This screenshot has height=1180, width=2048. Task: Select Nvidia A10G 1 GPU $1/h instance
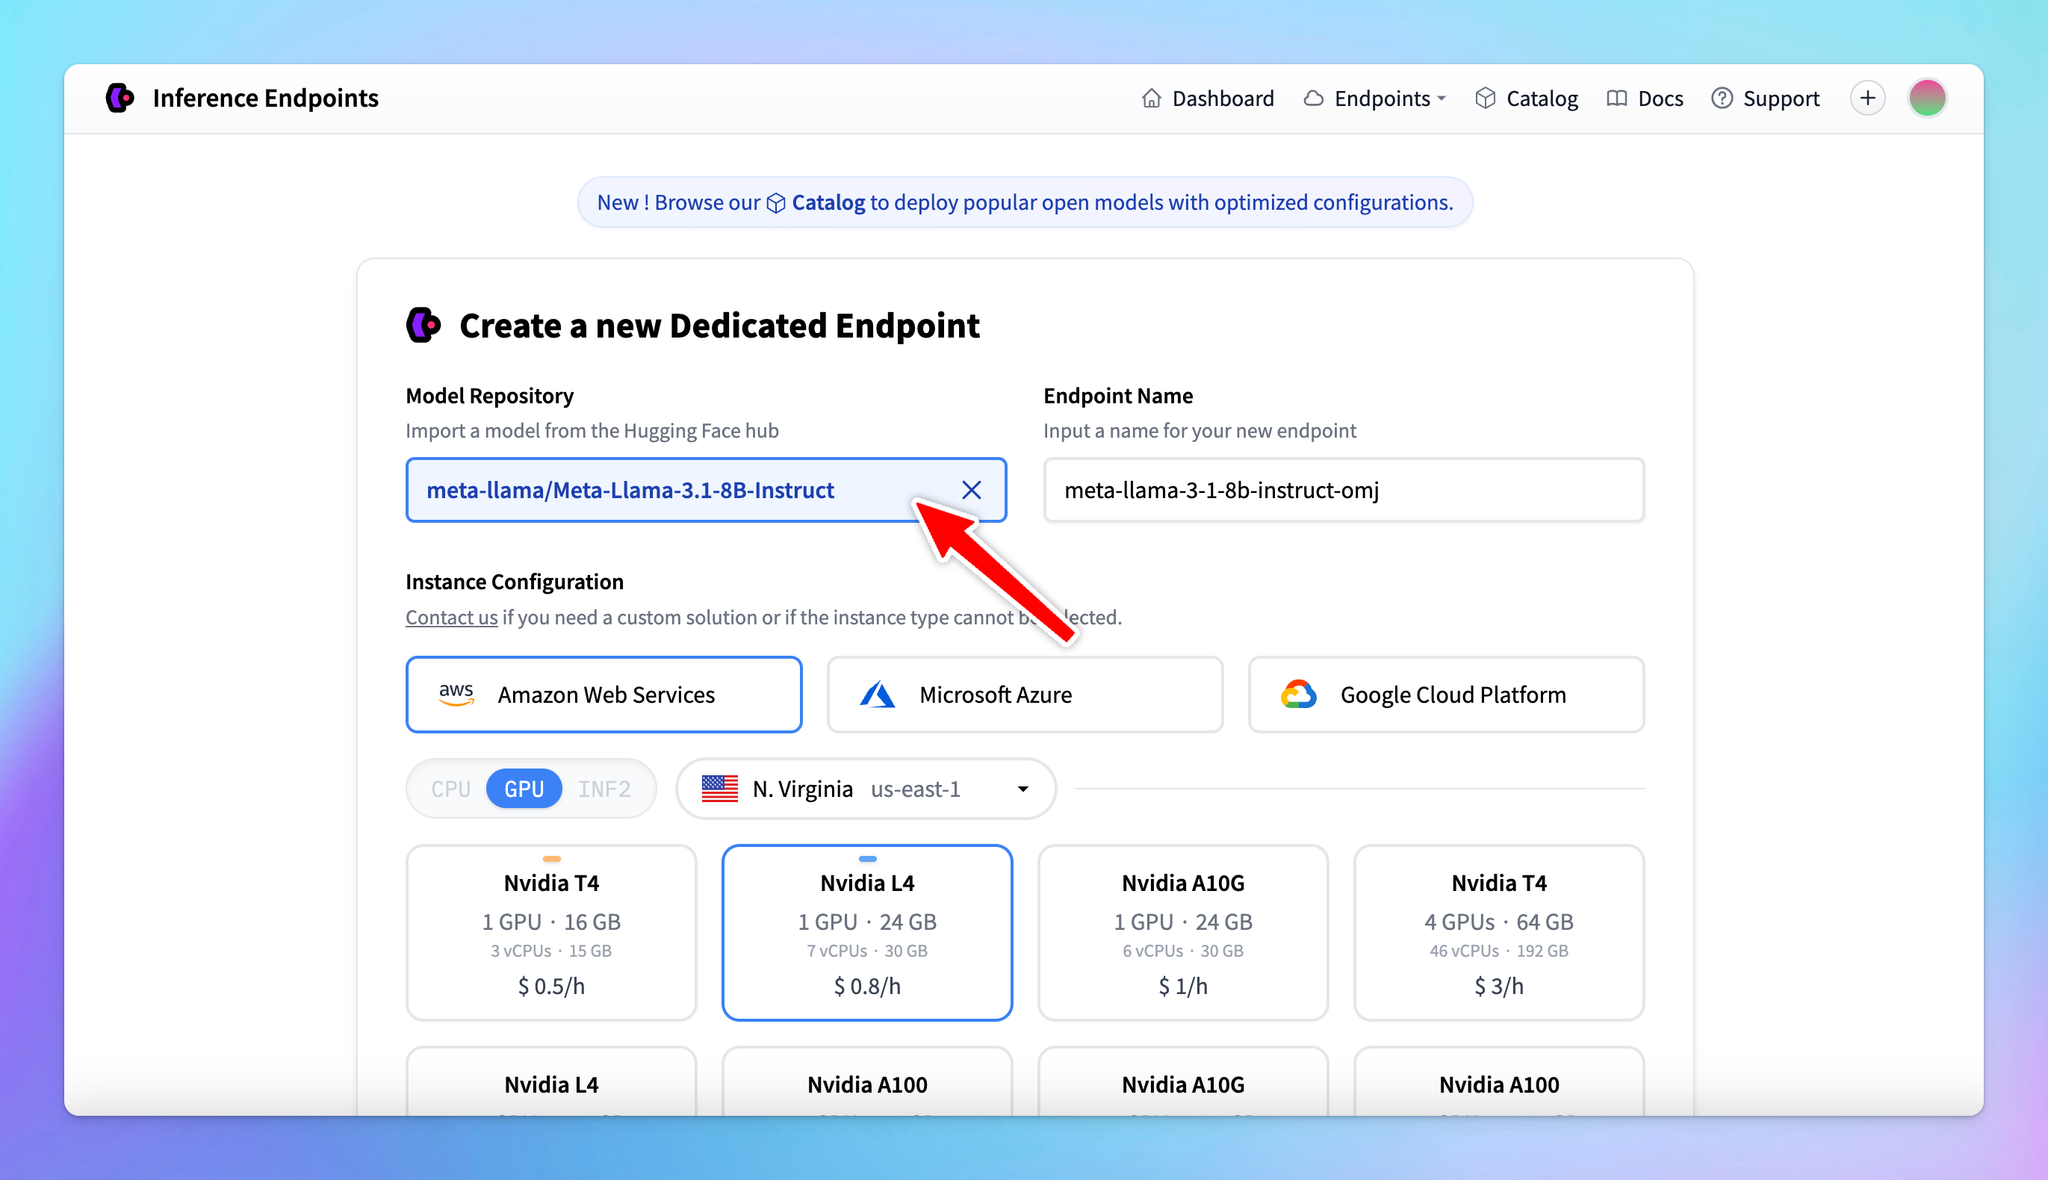(x=1183, y=933)
